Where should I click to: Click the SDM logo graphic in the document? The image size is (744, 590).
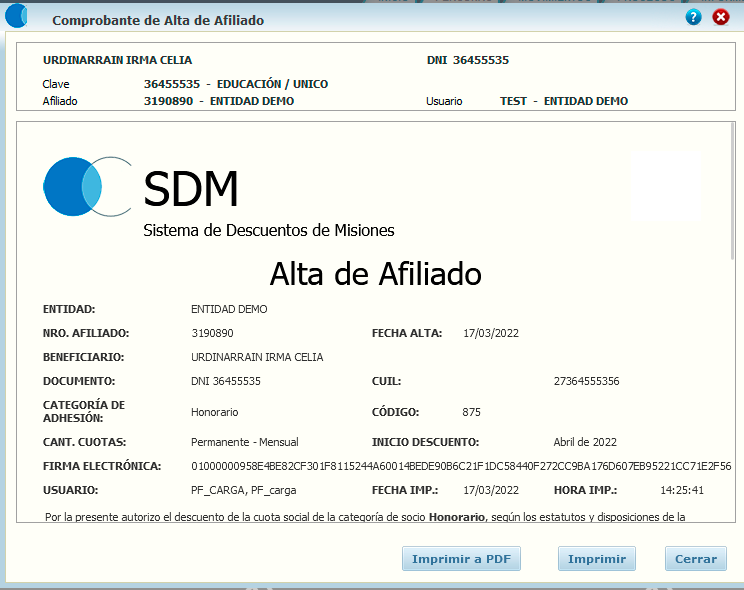tap(87, 187)
